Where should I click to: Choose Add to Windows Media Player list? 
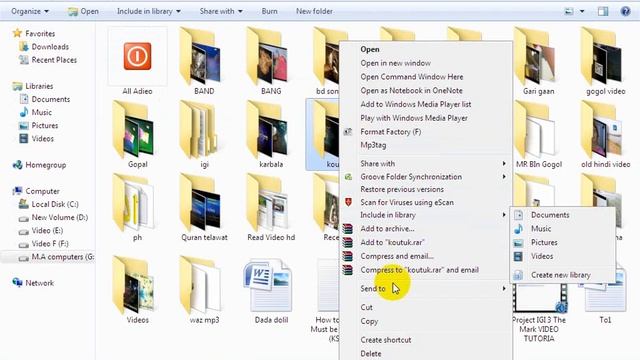[416, 104]
